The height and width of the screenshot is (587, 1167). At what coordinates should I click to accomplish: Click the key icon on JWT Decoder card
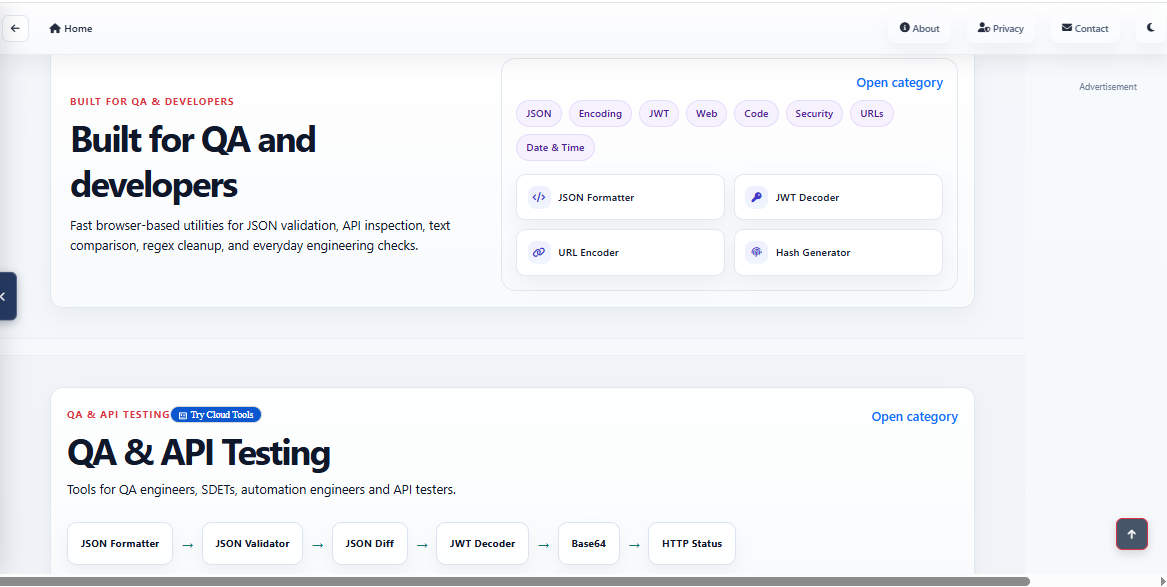[x=756, y=197]
